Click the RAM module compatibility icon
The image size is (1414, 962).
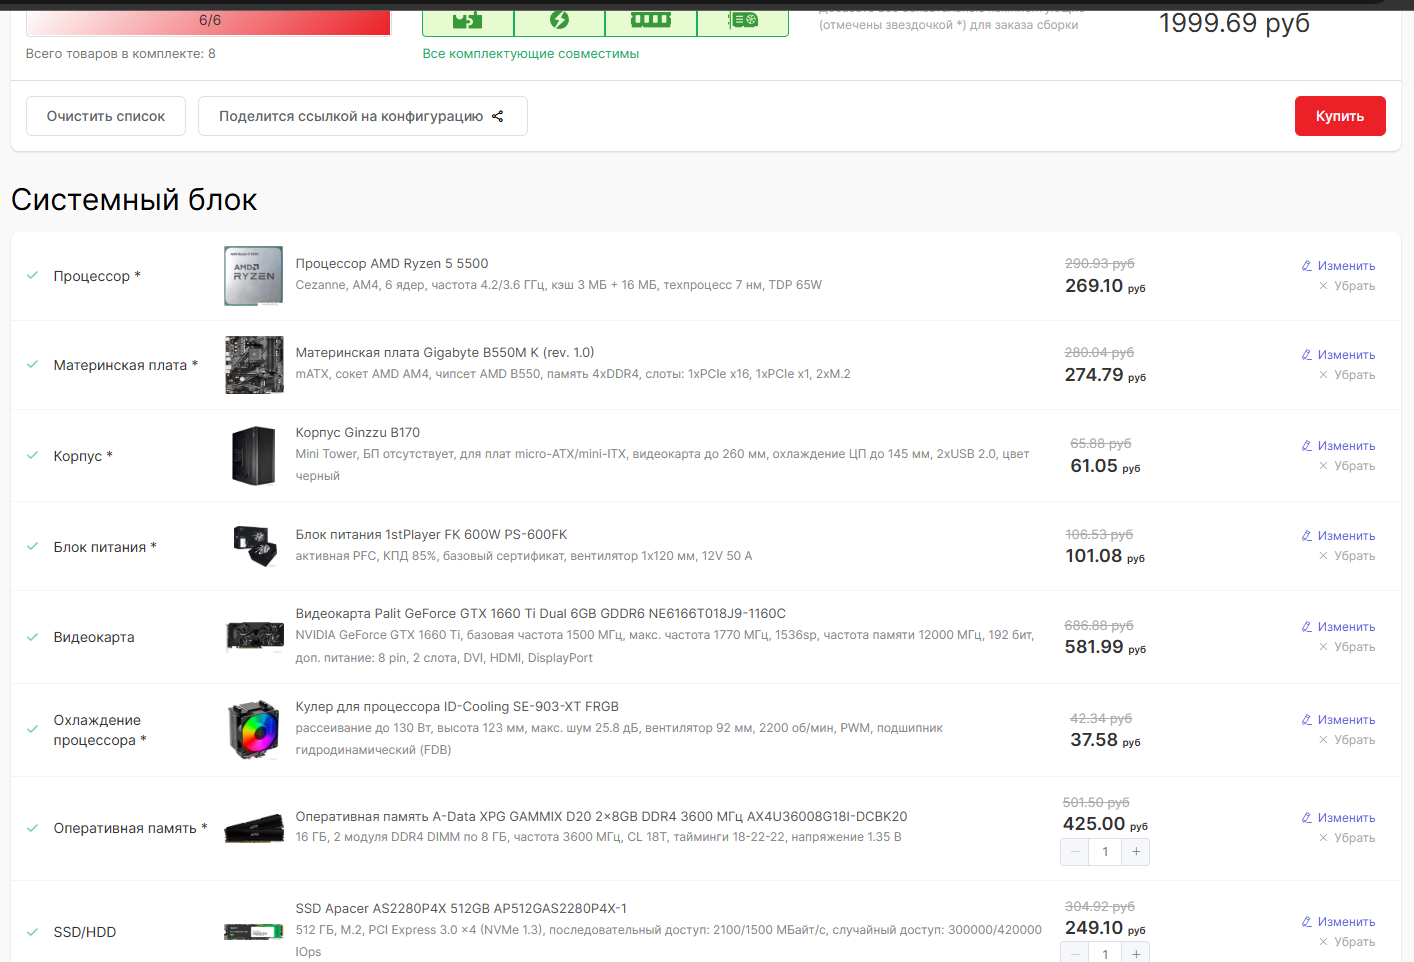point(651,20)
